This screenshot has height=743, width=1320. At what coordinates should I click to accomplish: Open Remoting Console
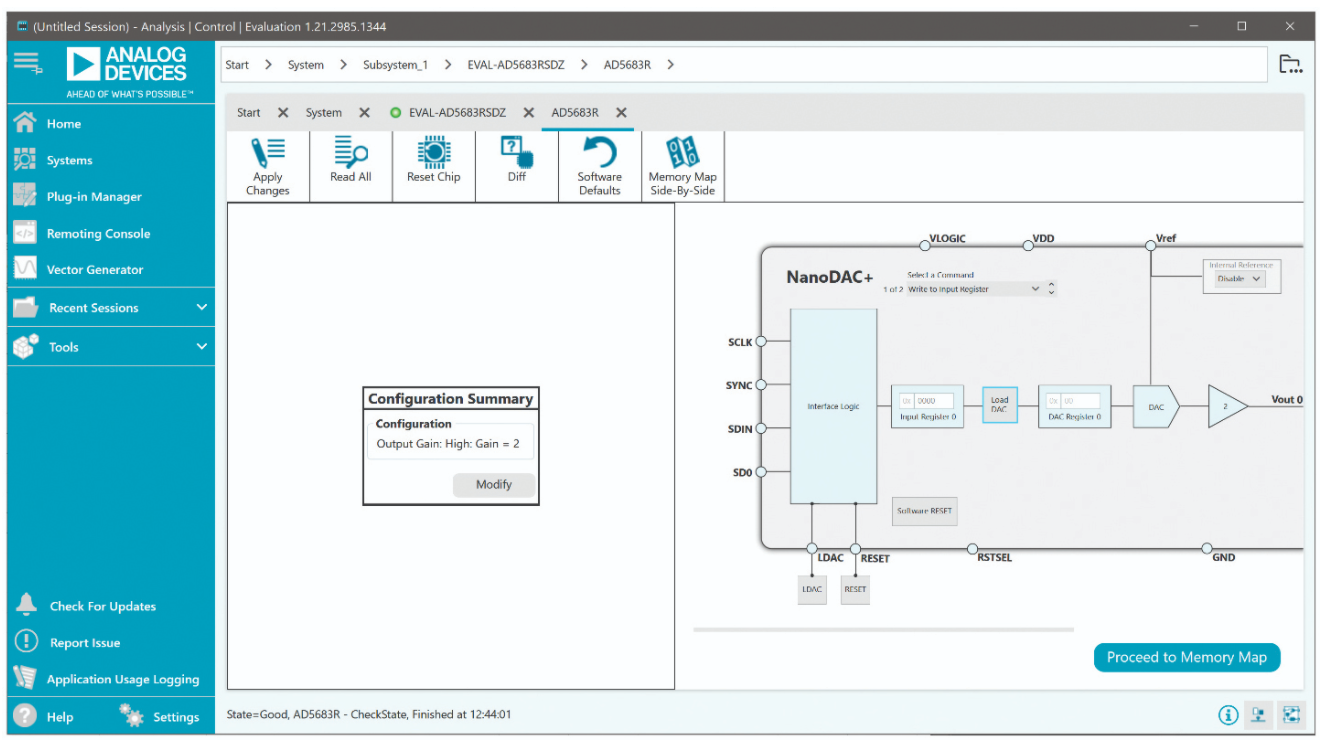tap(98, 233)
